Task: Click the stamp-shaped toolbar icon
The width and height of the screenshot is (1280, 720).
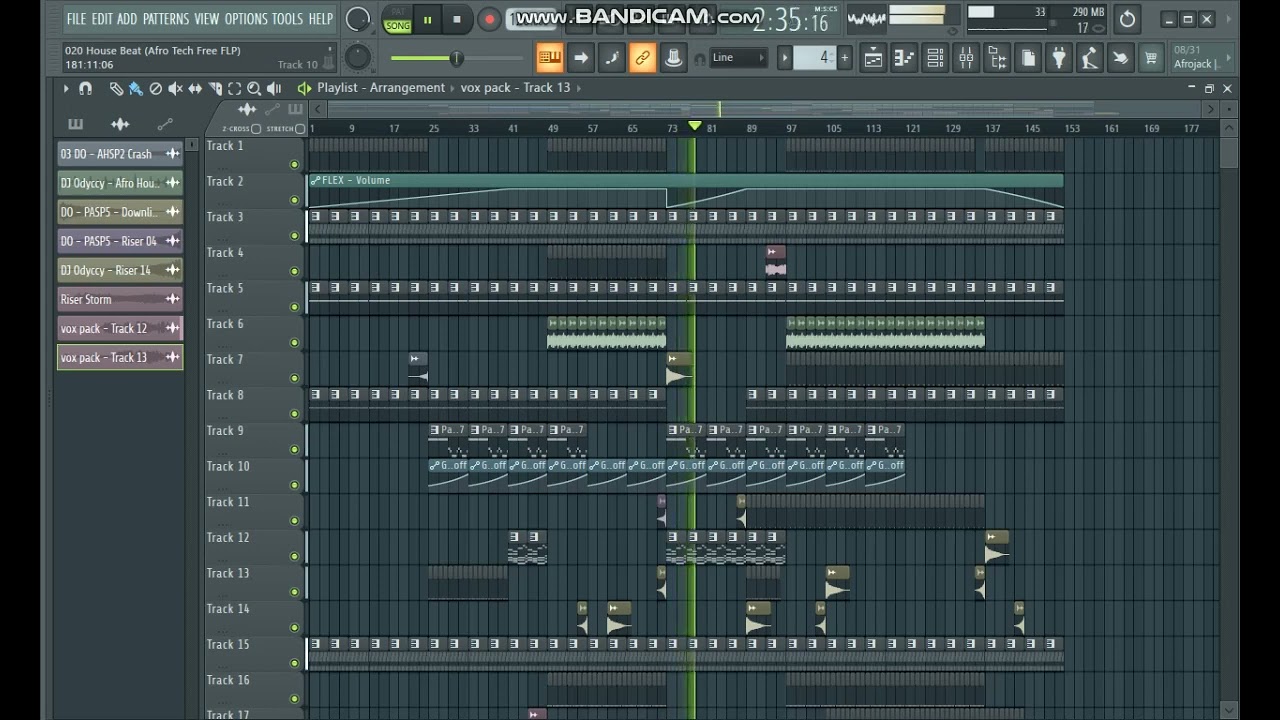Action: click(x=673, y=58)
